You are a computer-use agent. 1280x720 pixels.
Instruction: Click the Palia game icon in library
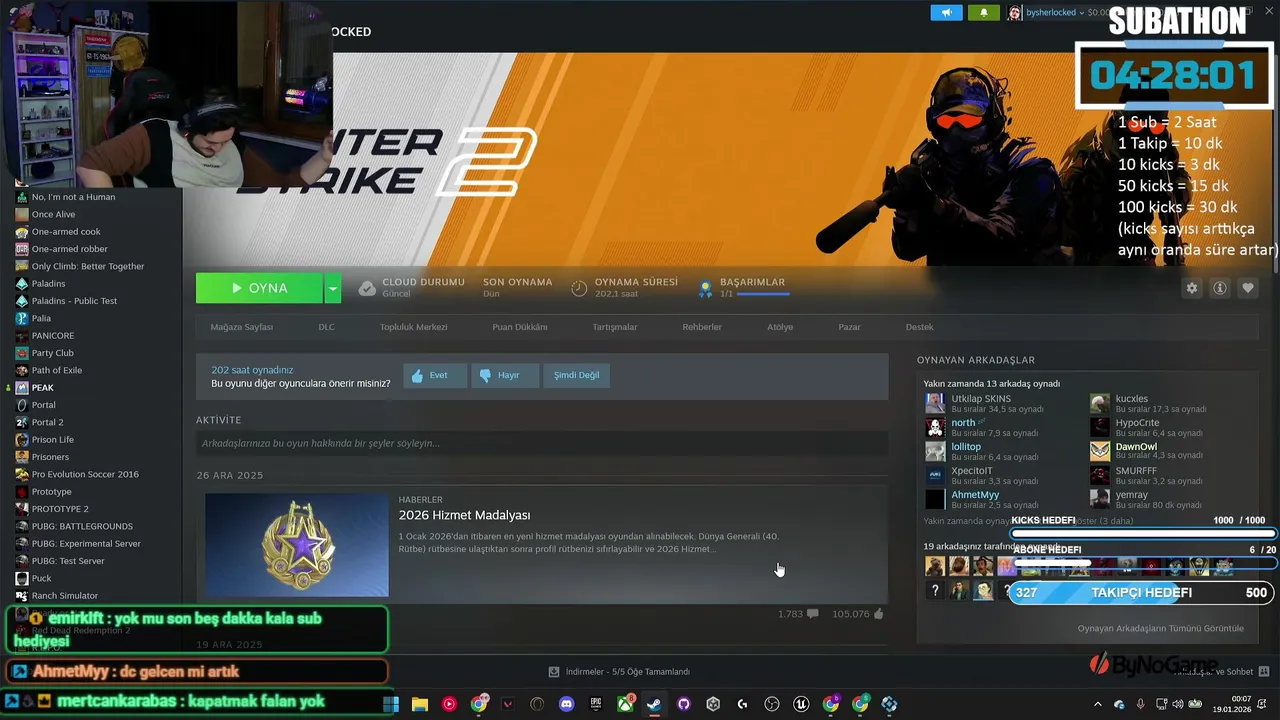22,318
